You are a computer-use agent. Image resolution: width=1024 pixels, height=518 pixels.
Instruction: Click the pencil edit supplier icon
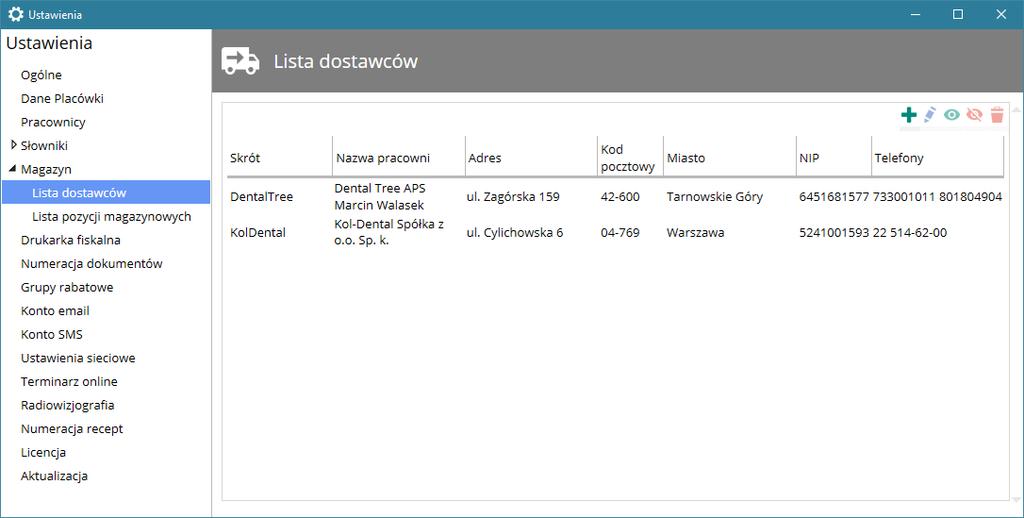pos(930,115)
